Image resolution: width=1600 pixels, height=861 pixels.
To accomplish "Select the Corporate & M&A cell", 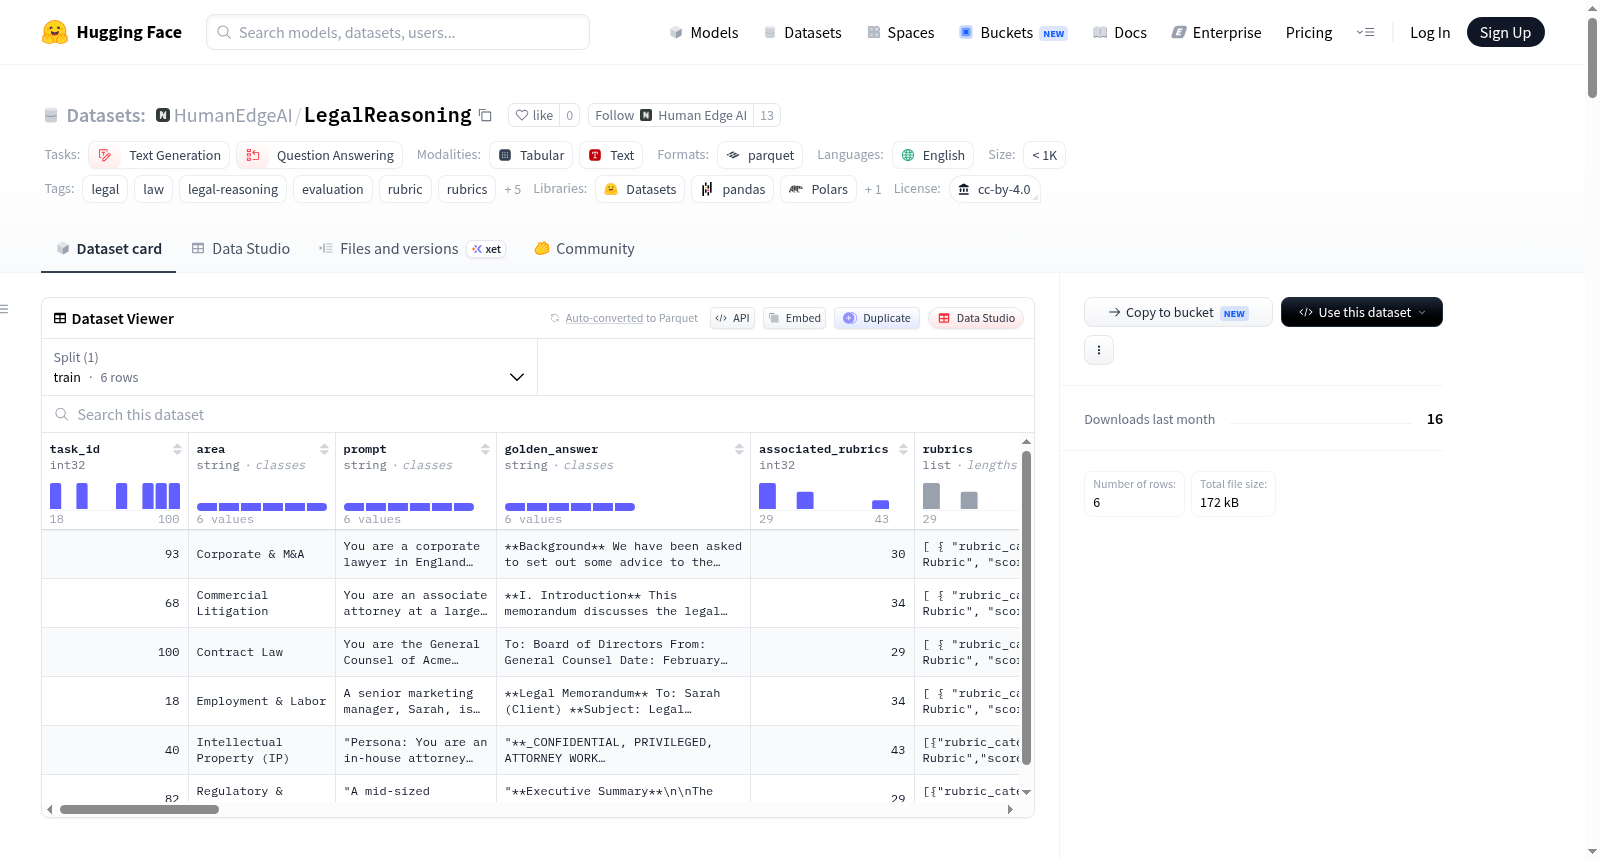I will click(x=262, y=554).
